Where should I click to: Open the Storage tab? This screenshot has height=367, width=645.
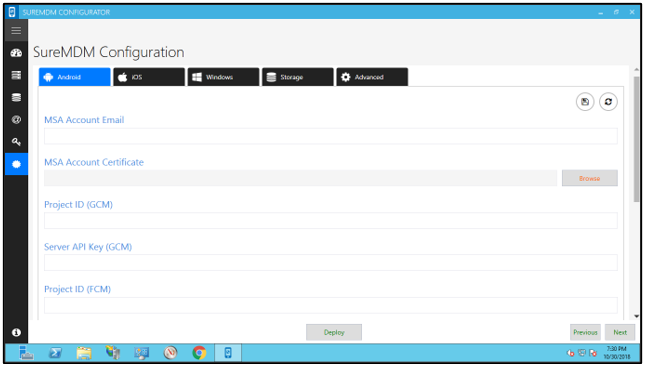[298, 77]
